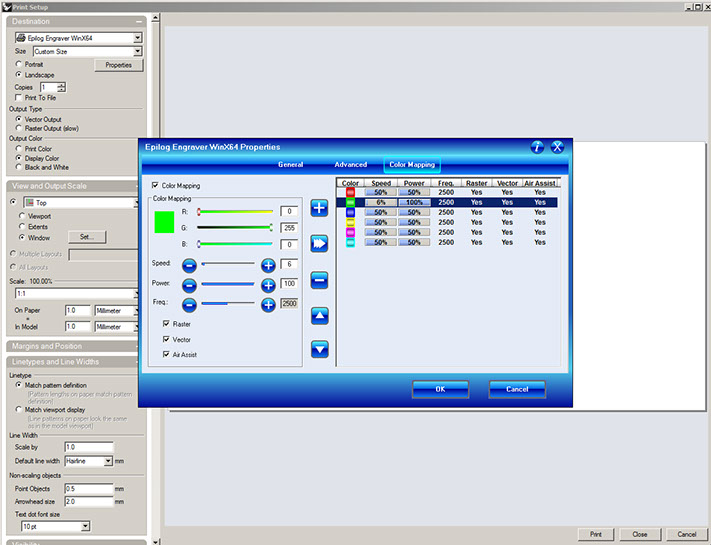Image resolution: width=711 pixels, height=545 pixels.
Task: Collapse the Destination panel with minus icon
Action: pyautogui.click(x=138, y=22)
